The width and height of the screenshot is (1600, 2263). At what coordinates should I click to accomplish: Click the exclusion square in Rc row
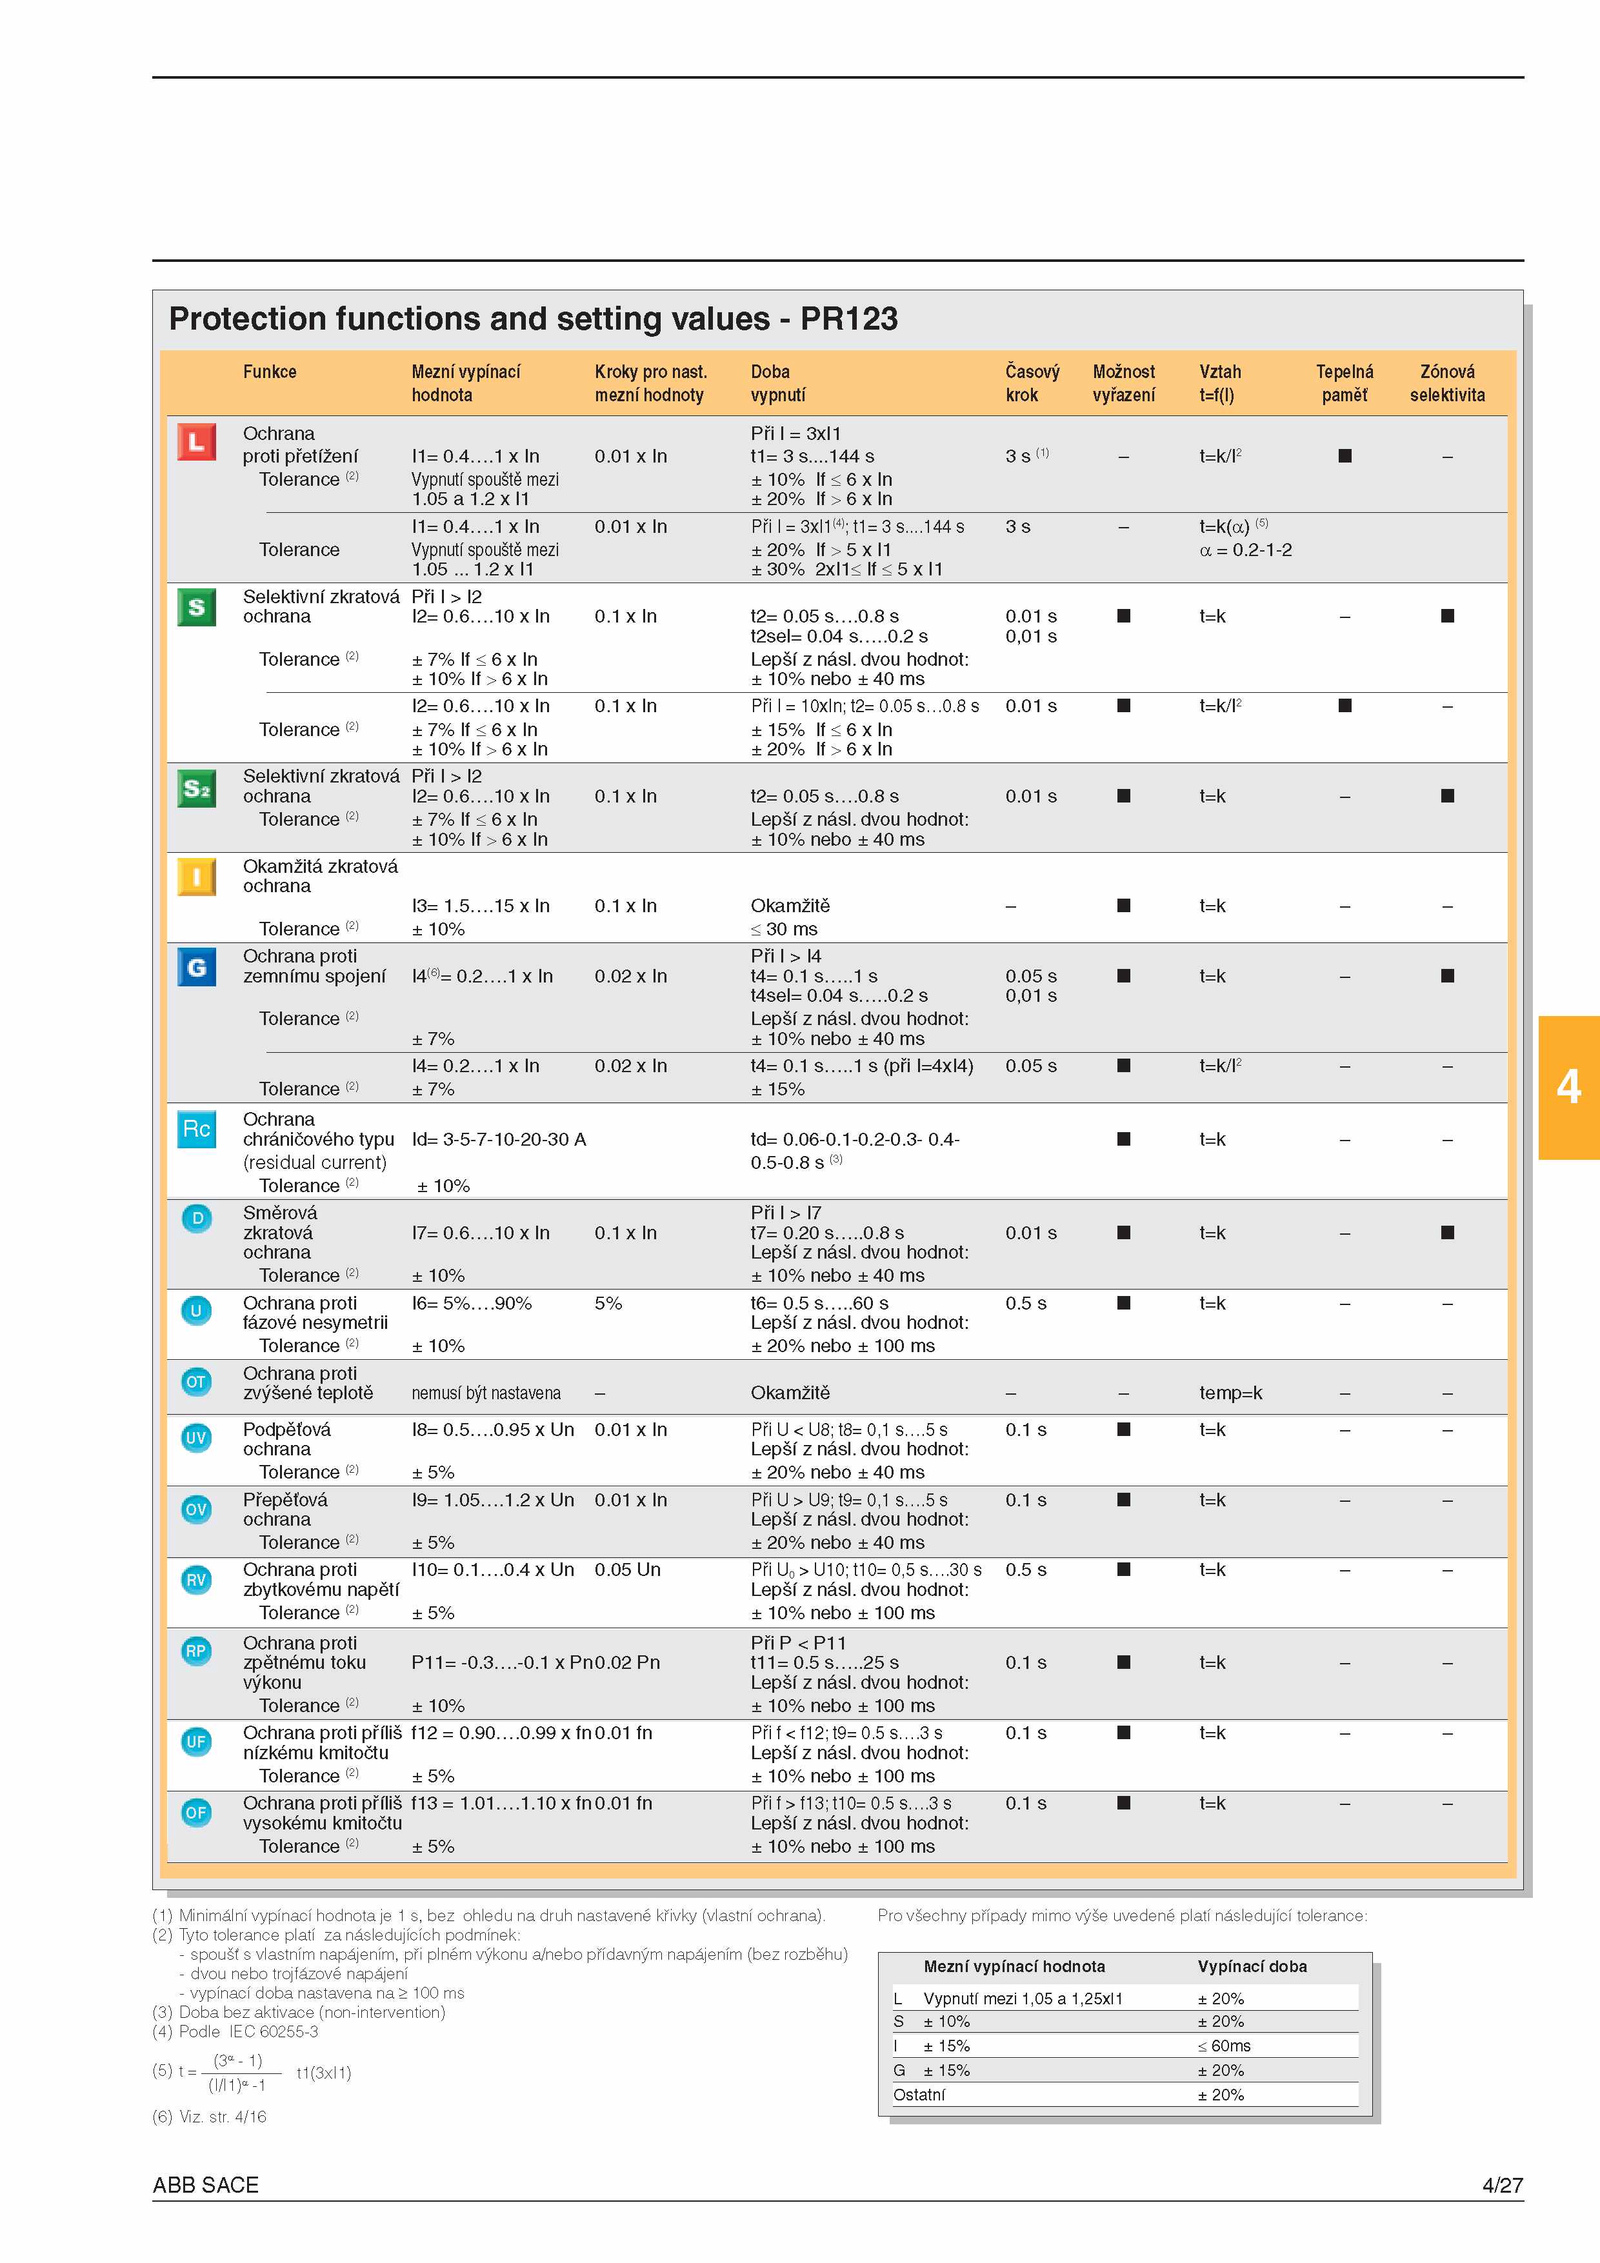pyautogui.click(x=1124, y=1139)
